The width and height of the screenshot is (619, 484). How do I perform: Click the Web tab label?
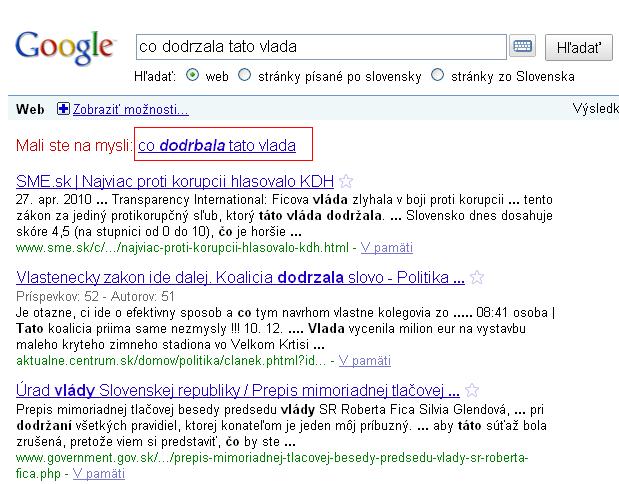(30, 109)
